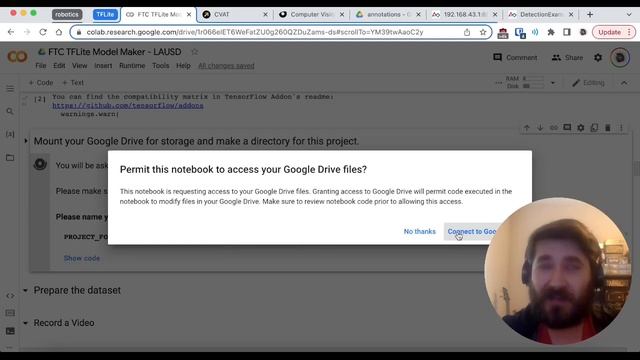Open the RAM Disk resources dropdown arrow
The height and width of the screenshot is (360, 640).
click(x=553, y=82)
